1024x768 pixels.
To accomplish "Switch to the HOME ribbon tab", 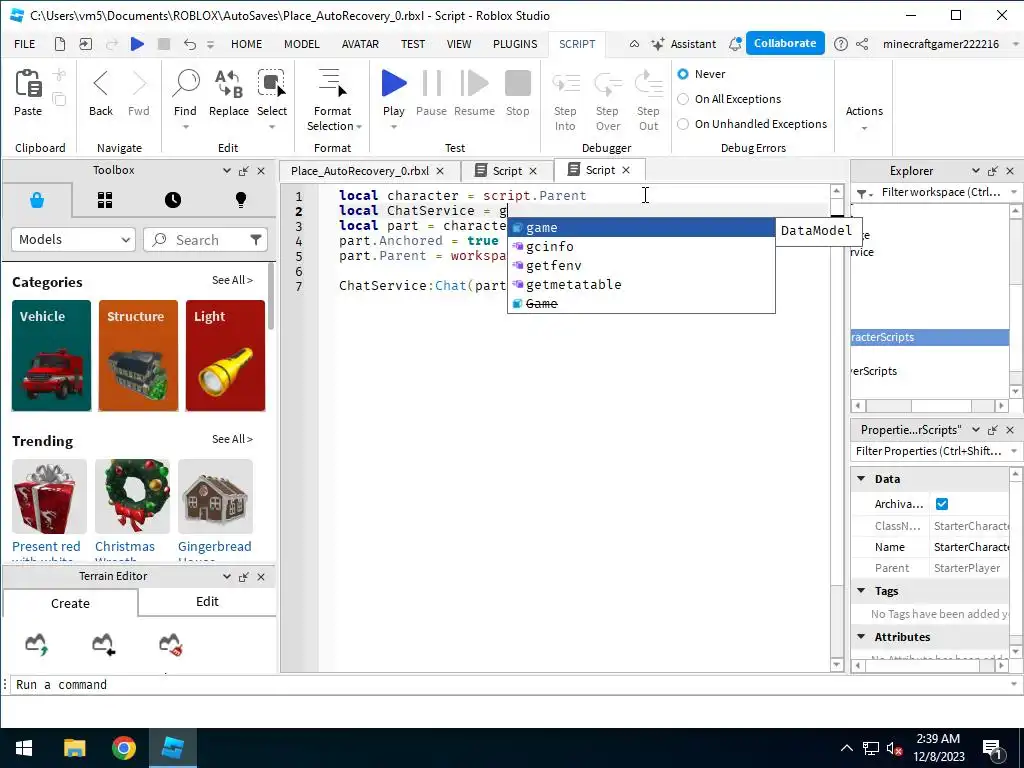I will coord(246,44).
